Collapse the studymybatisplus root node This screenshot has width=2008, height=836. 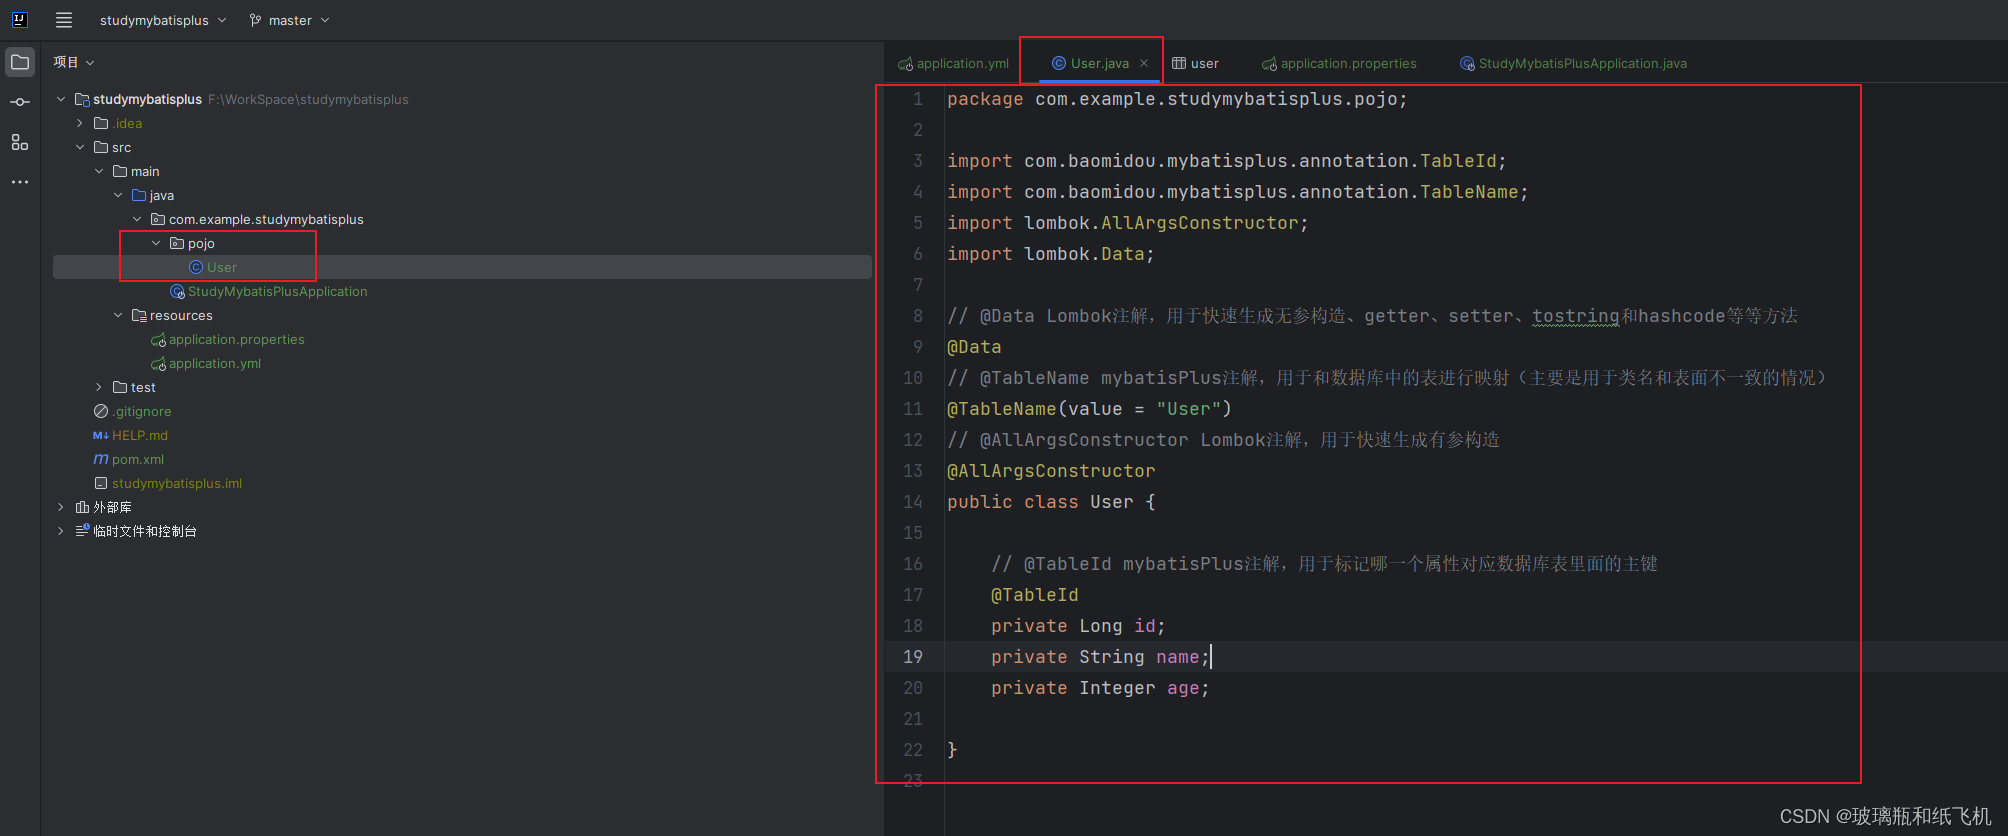click(x=61, y=99)
